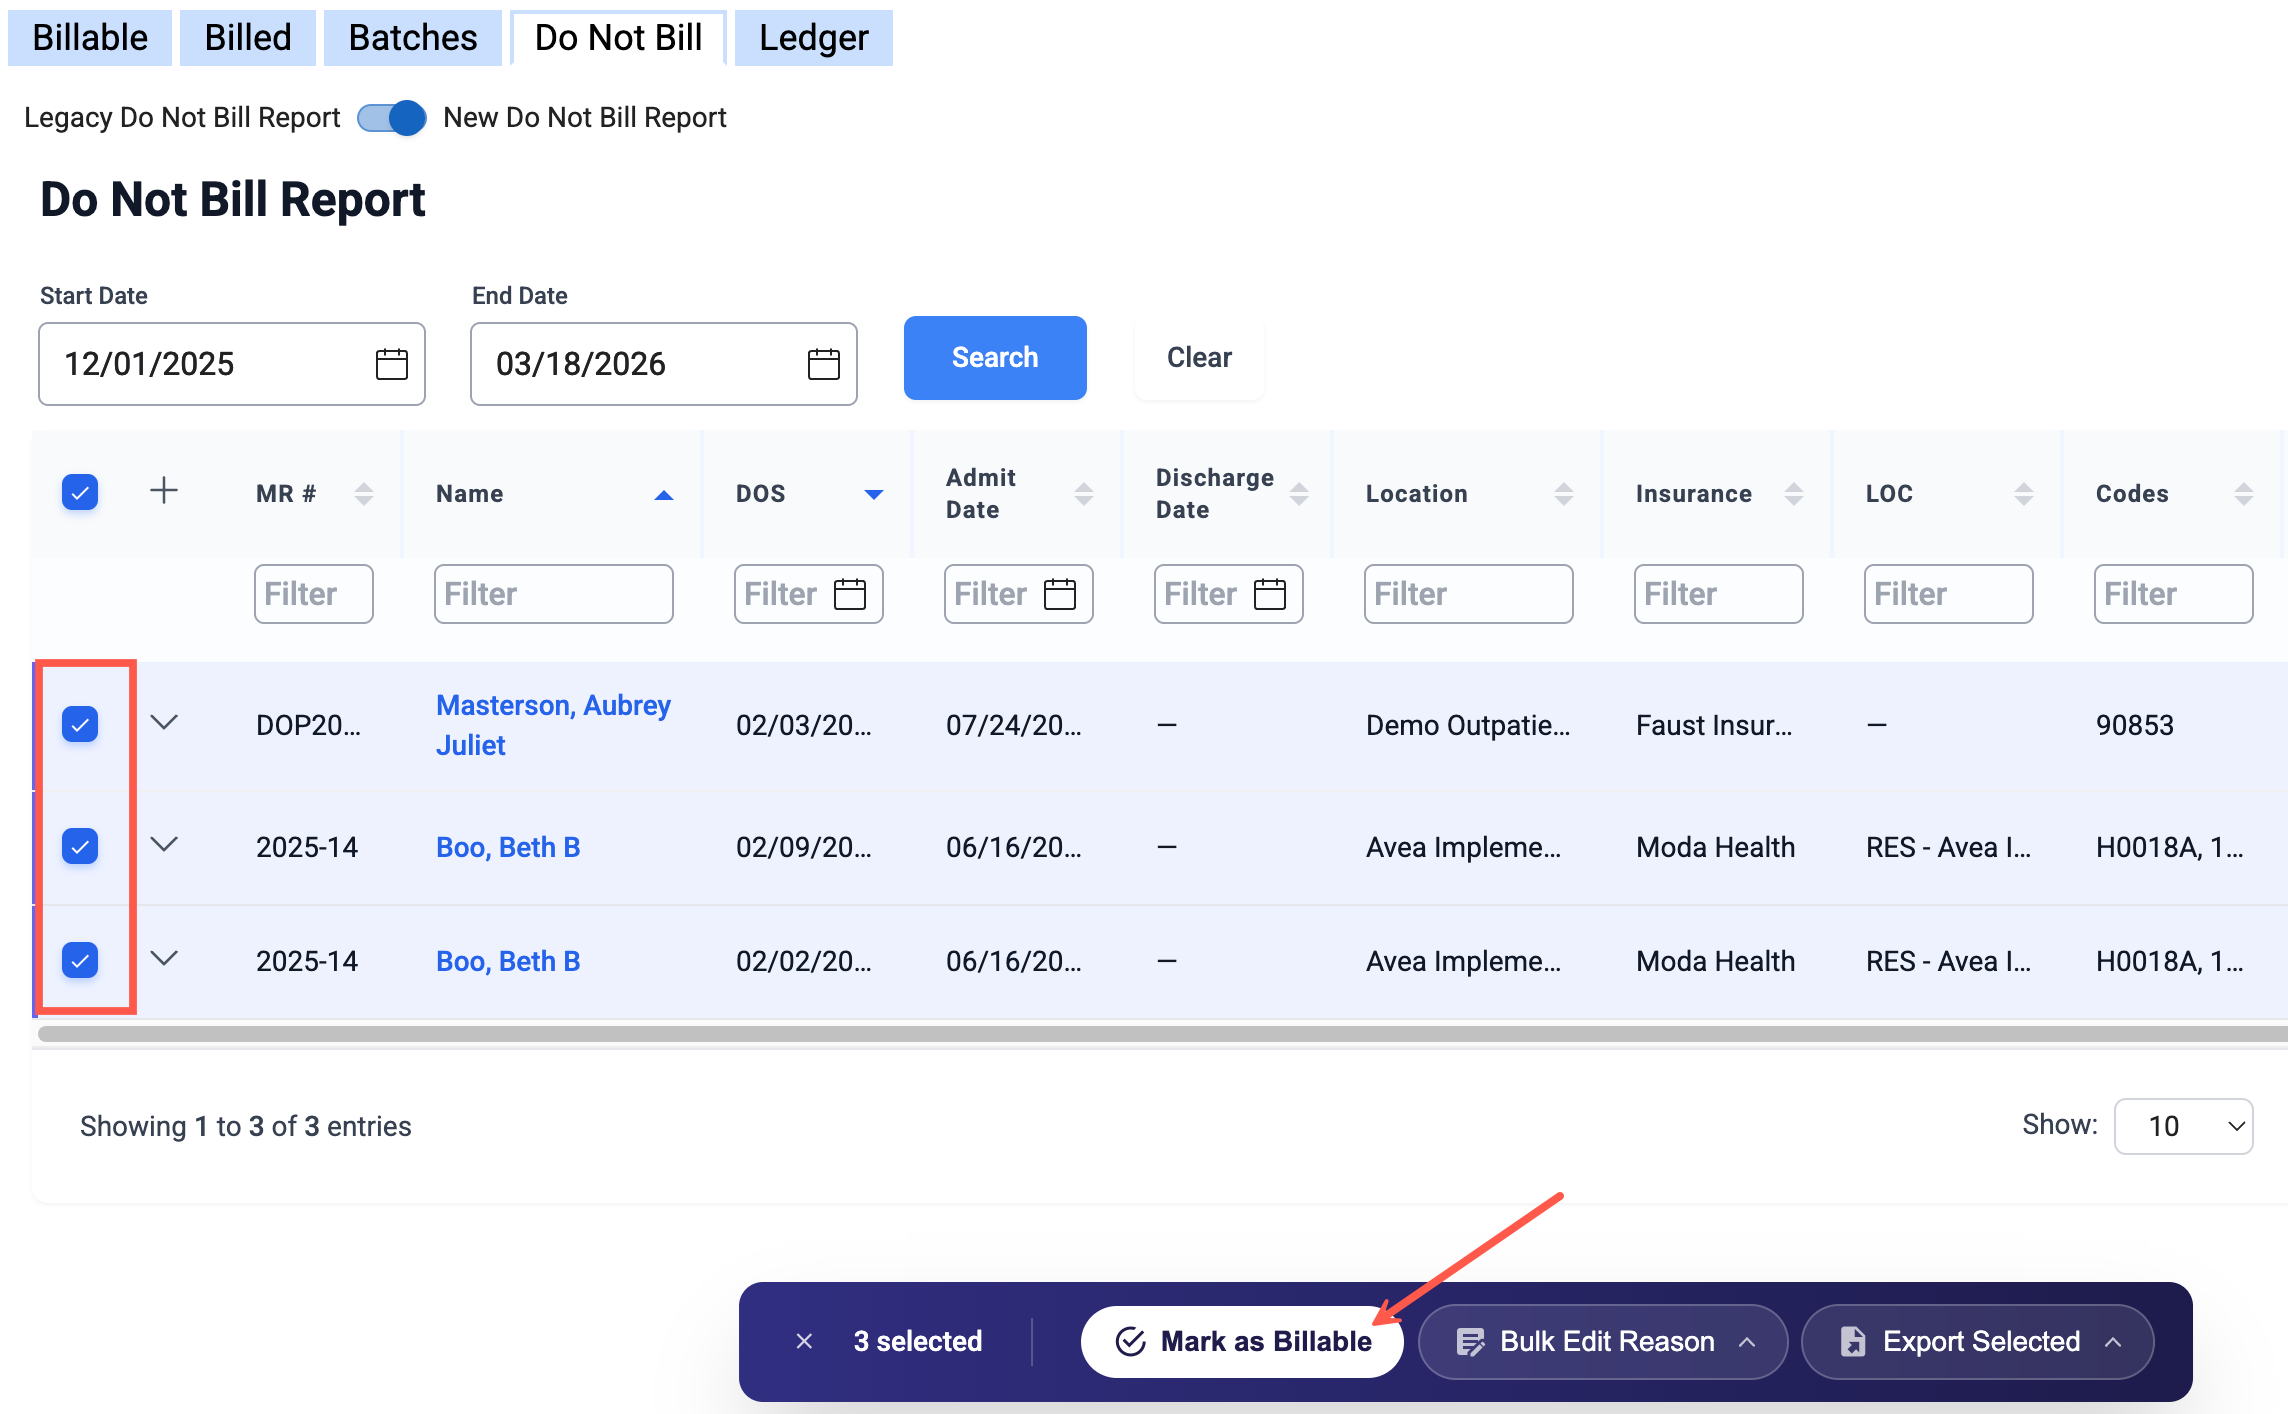Uncheck the select-all header checkbox

point(80,492)
